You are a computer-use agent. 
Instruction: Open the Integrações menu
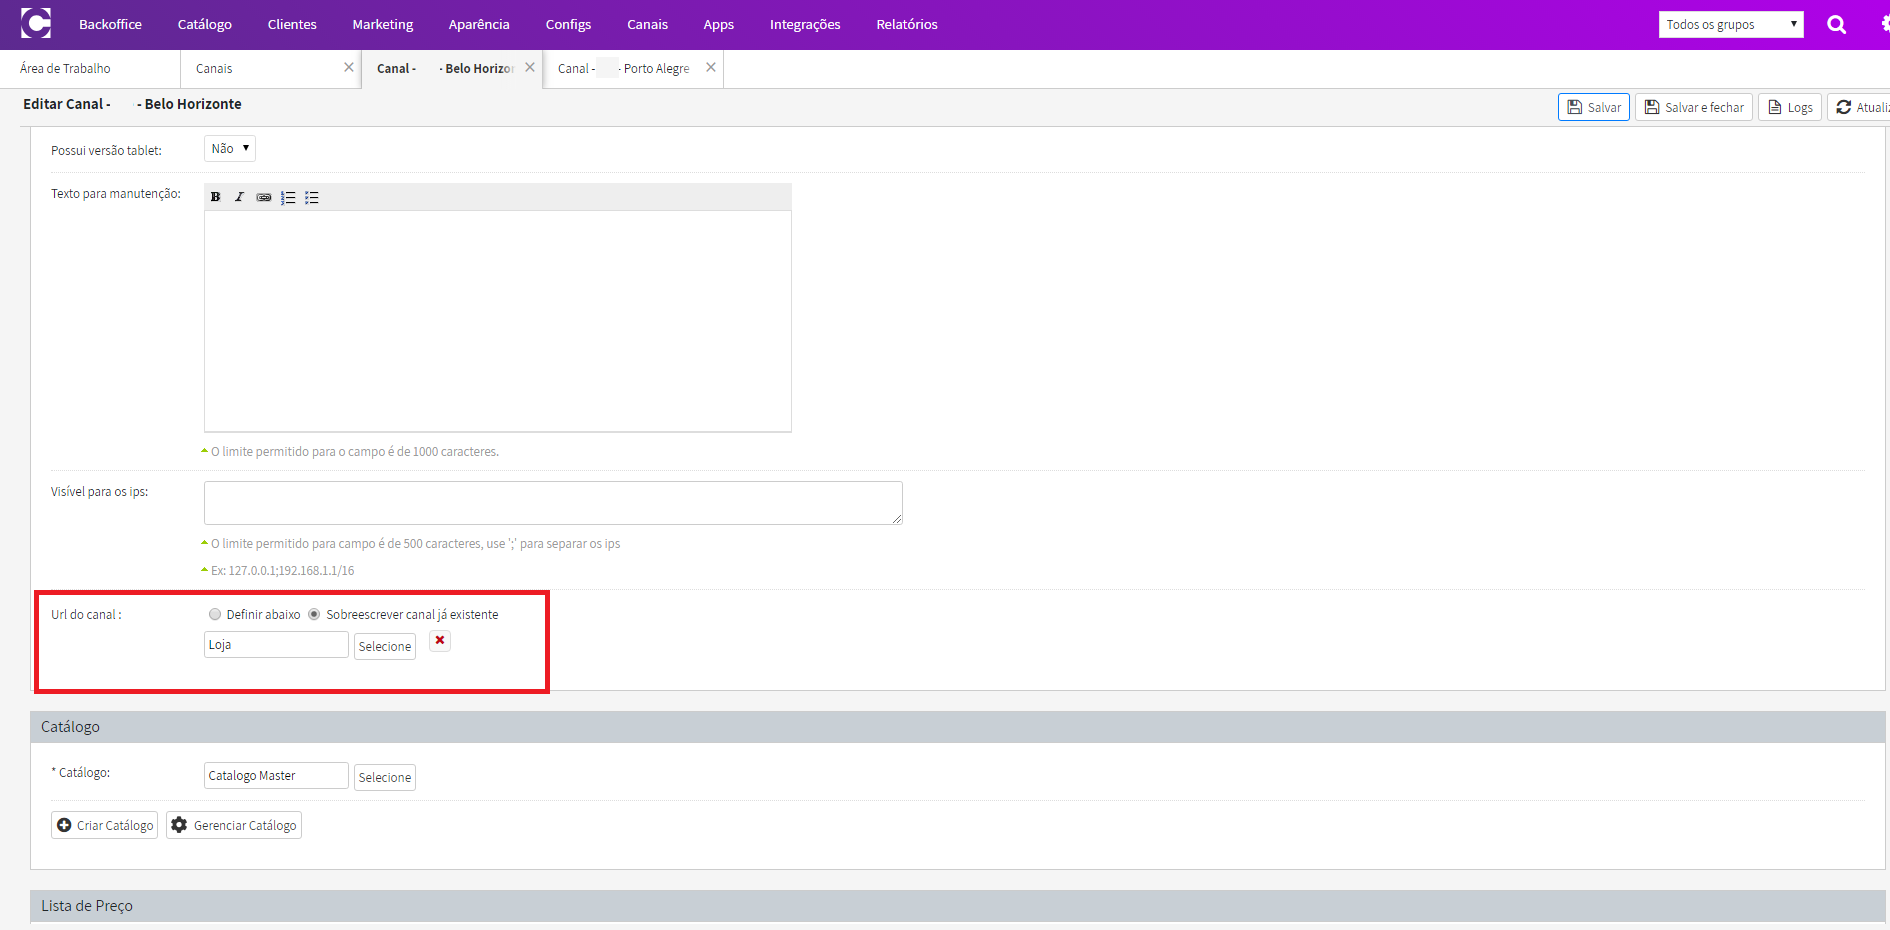tap(805, 24)
